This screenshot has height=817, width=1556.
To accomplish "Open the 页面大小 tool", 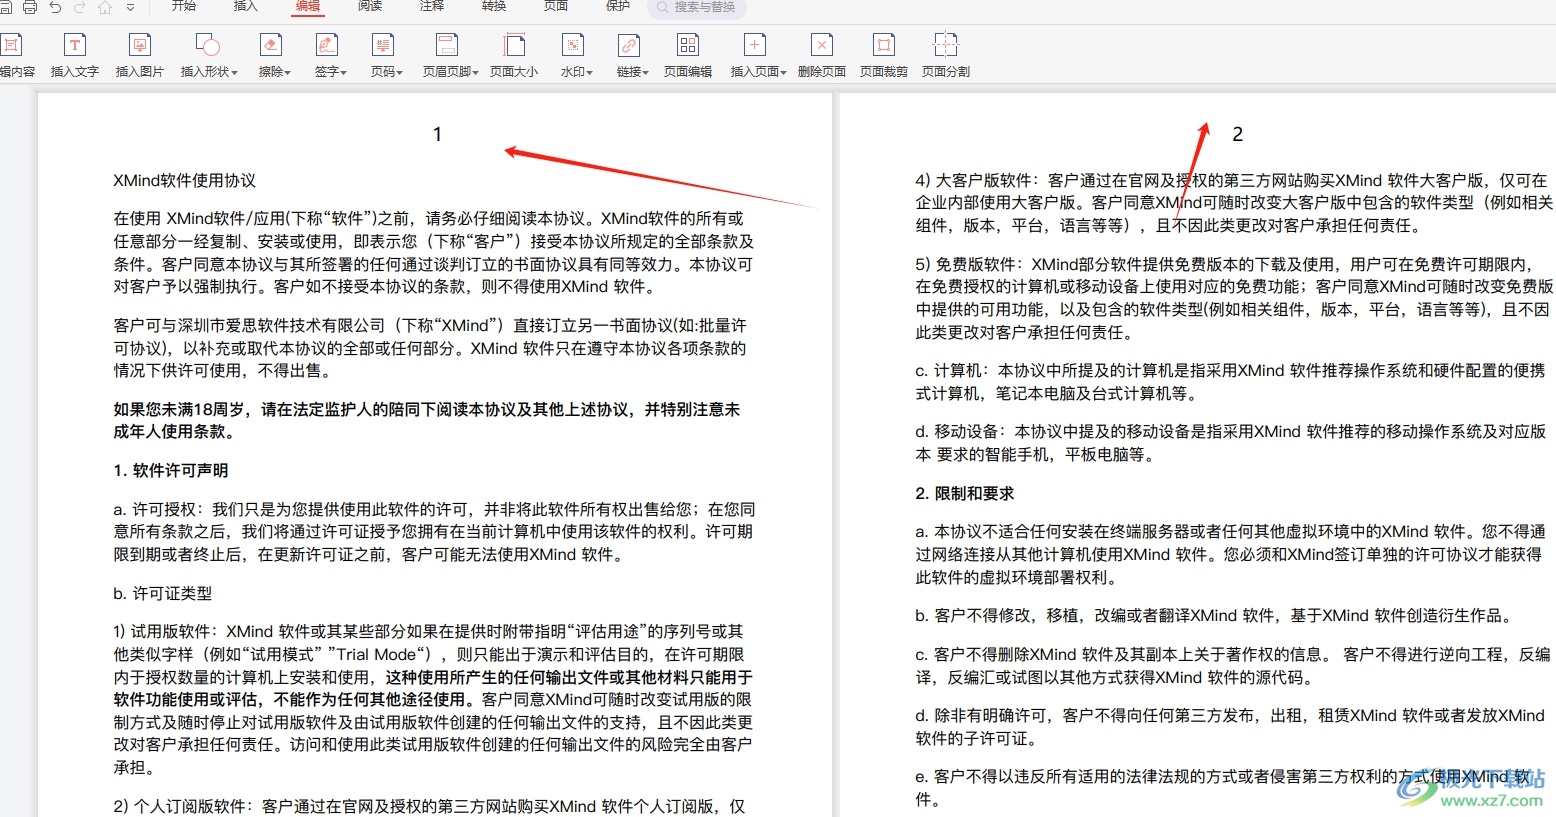I will point(514,55).
